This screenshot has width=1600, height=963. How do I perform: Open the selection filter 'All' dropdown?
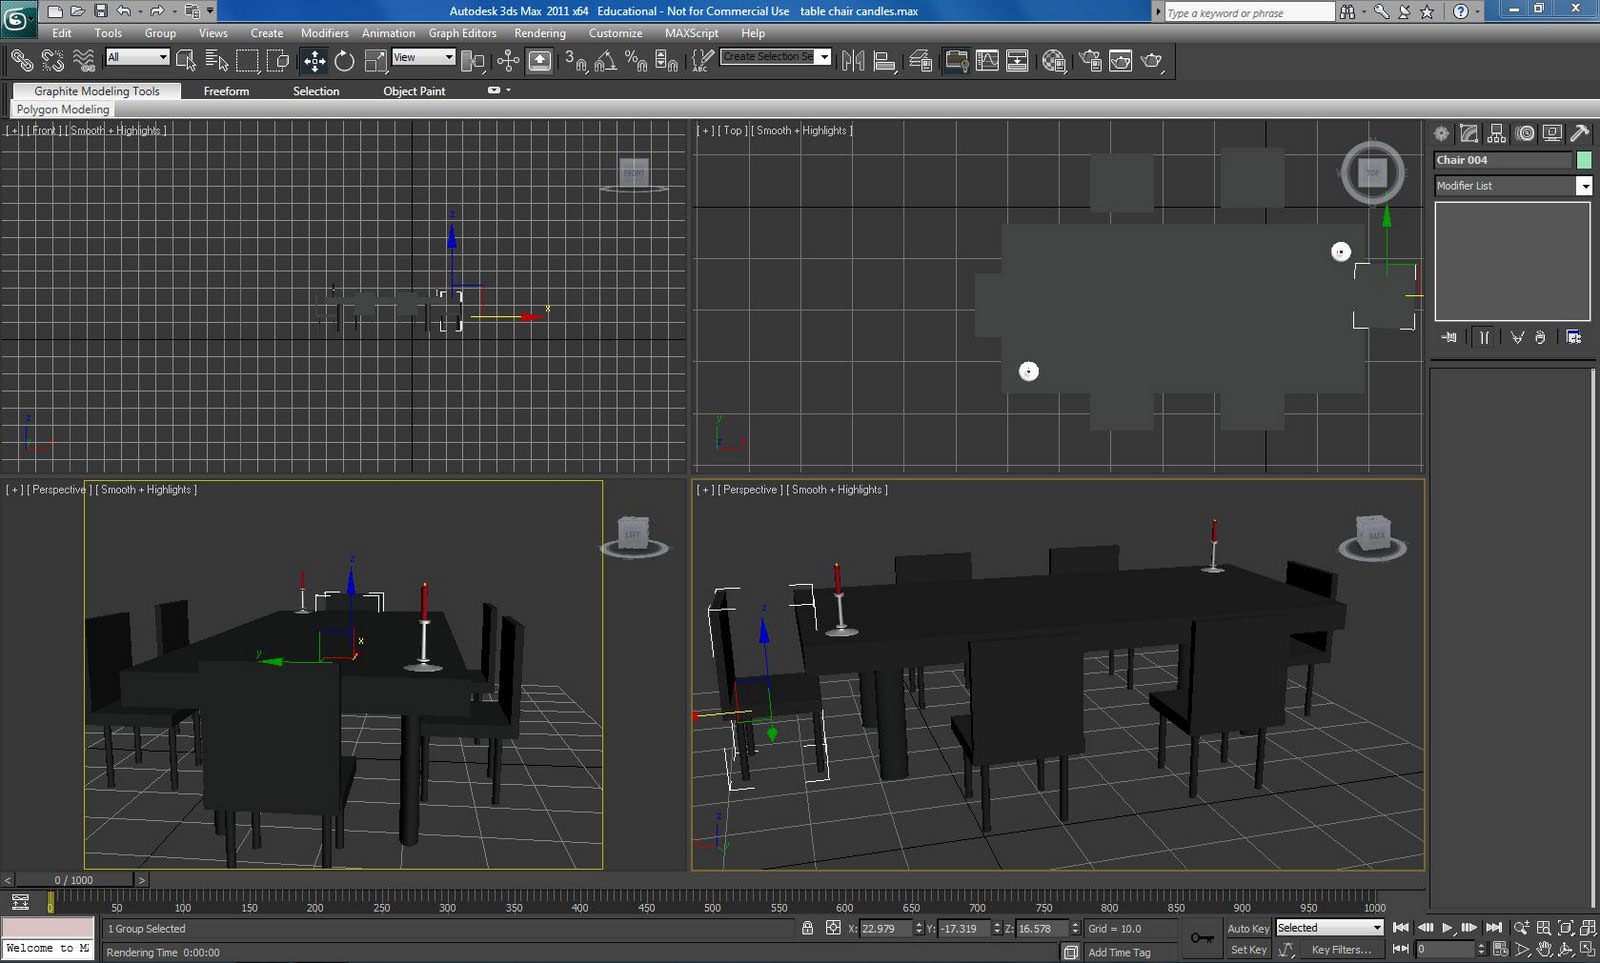point(137,57)
